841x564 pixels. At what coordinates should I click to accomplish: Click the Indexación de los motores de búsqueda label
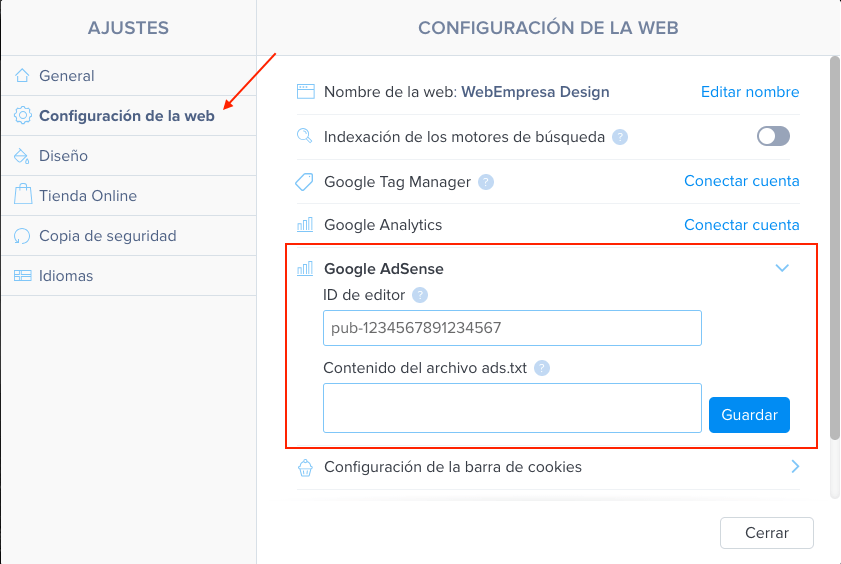coord(464,137)
